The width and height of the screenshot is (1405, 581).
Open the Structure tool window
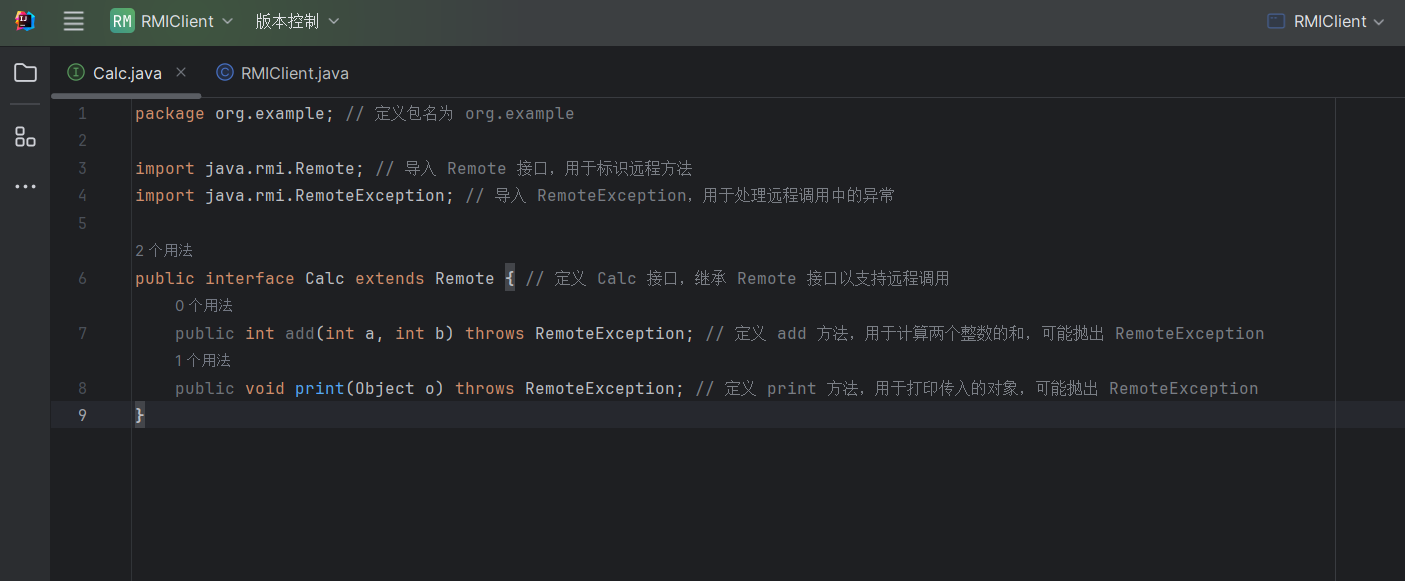point(25,137)
